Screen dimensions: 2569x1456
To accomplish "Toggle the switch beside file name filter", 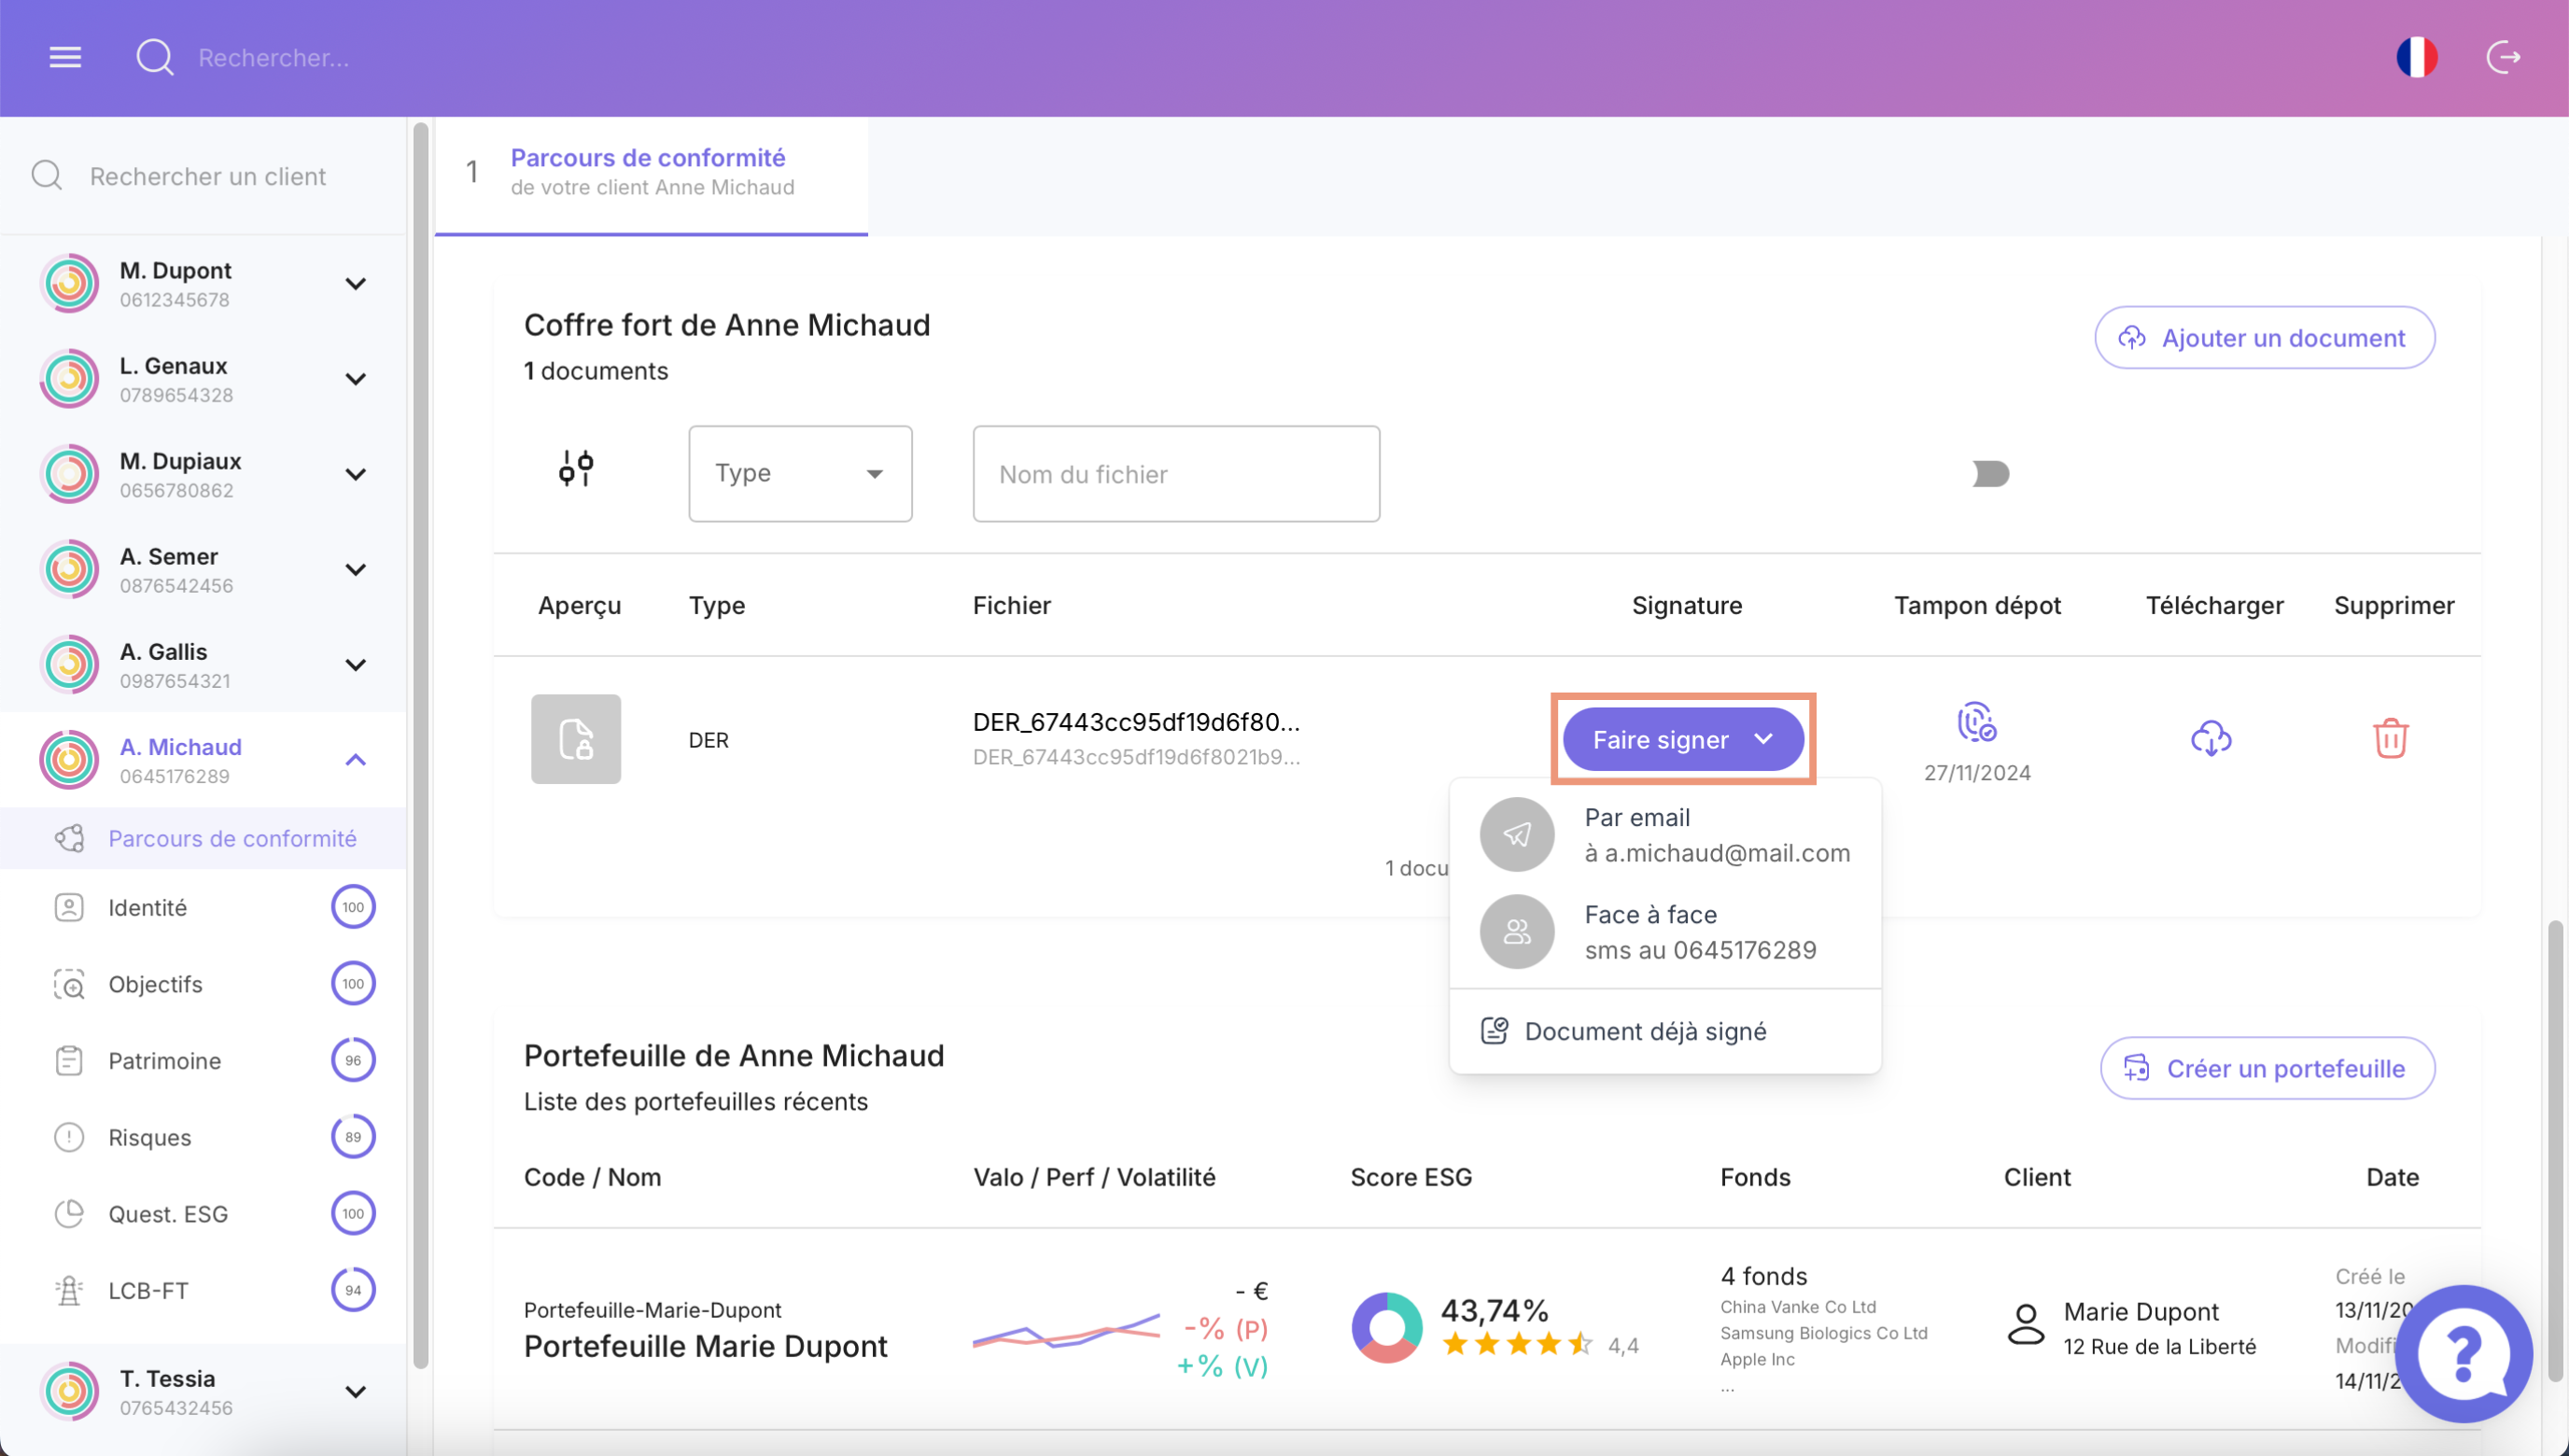I will 1990,473.
